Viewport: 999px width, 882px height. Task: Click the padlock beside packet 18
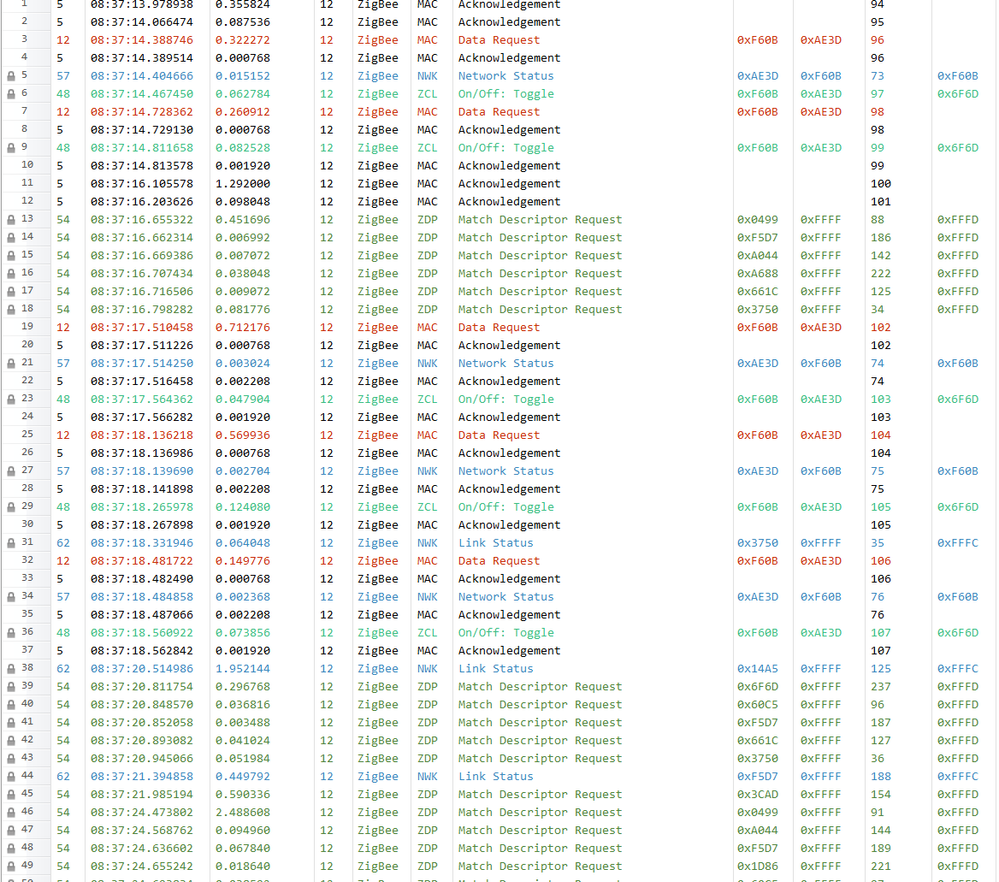tap(11, 310)
